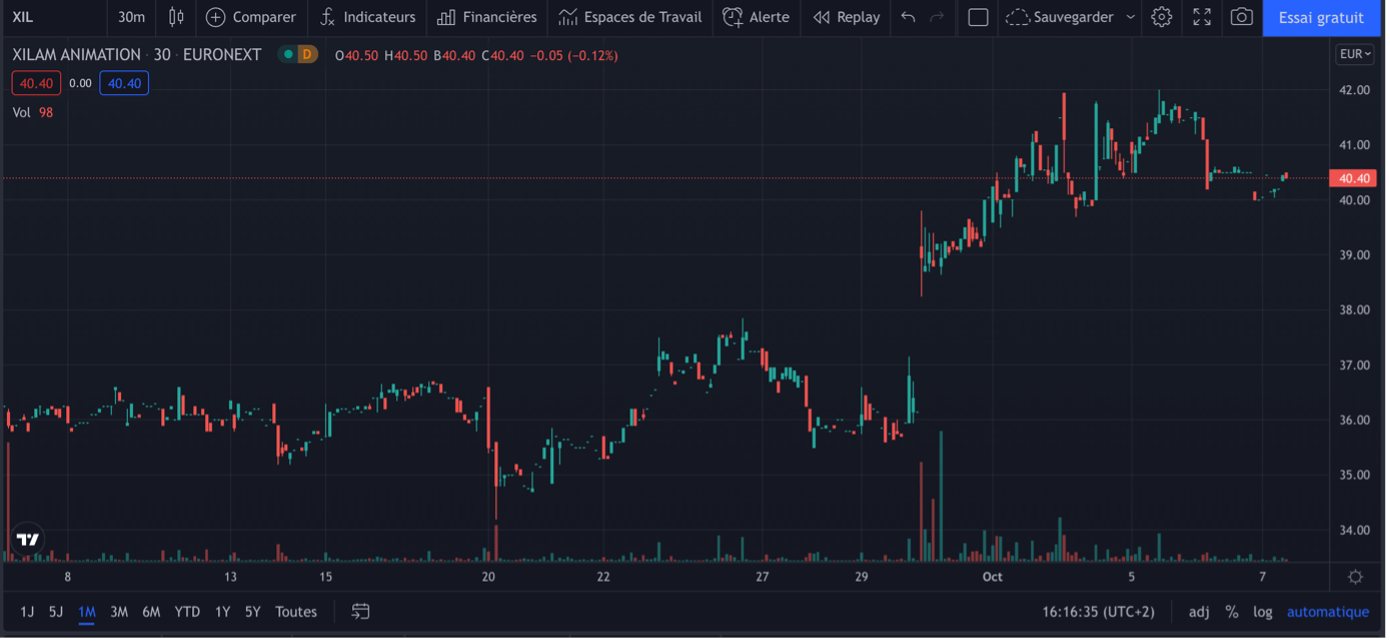Click the green market status dot

click(288, 54)
